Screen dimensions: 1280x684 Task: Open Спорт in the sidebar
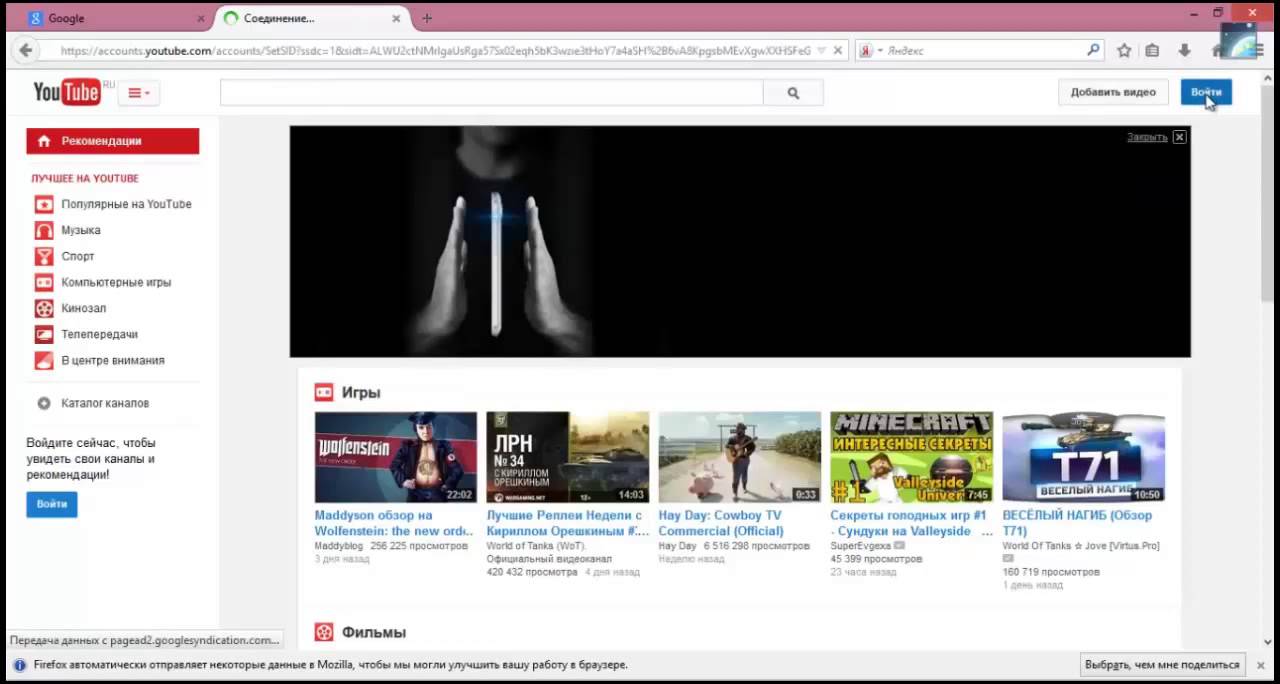pyautogui.click(x=78, y=256)
